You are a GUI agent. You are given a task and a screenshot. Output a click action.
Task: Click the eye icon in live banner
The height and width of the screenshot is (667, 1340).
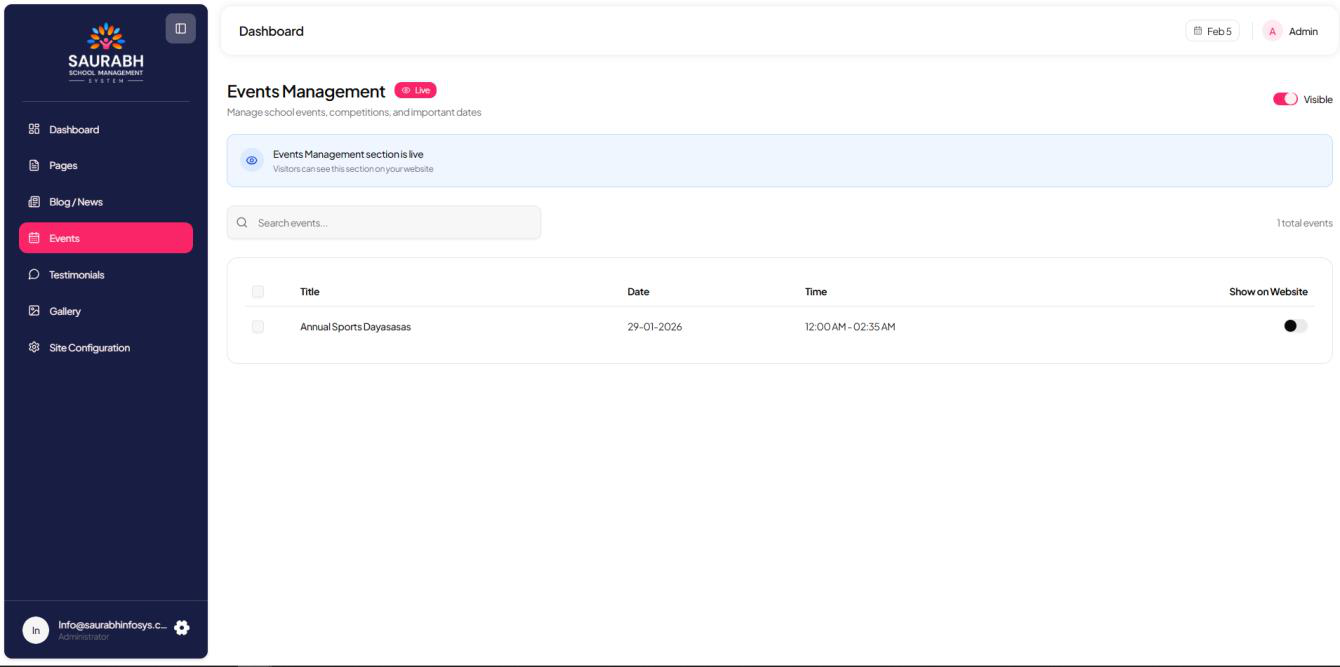pyautogui.click(x=252, y=161)
